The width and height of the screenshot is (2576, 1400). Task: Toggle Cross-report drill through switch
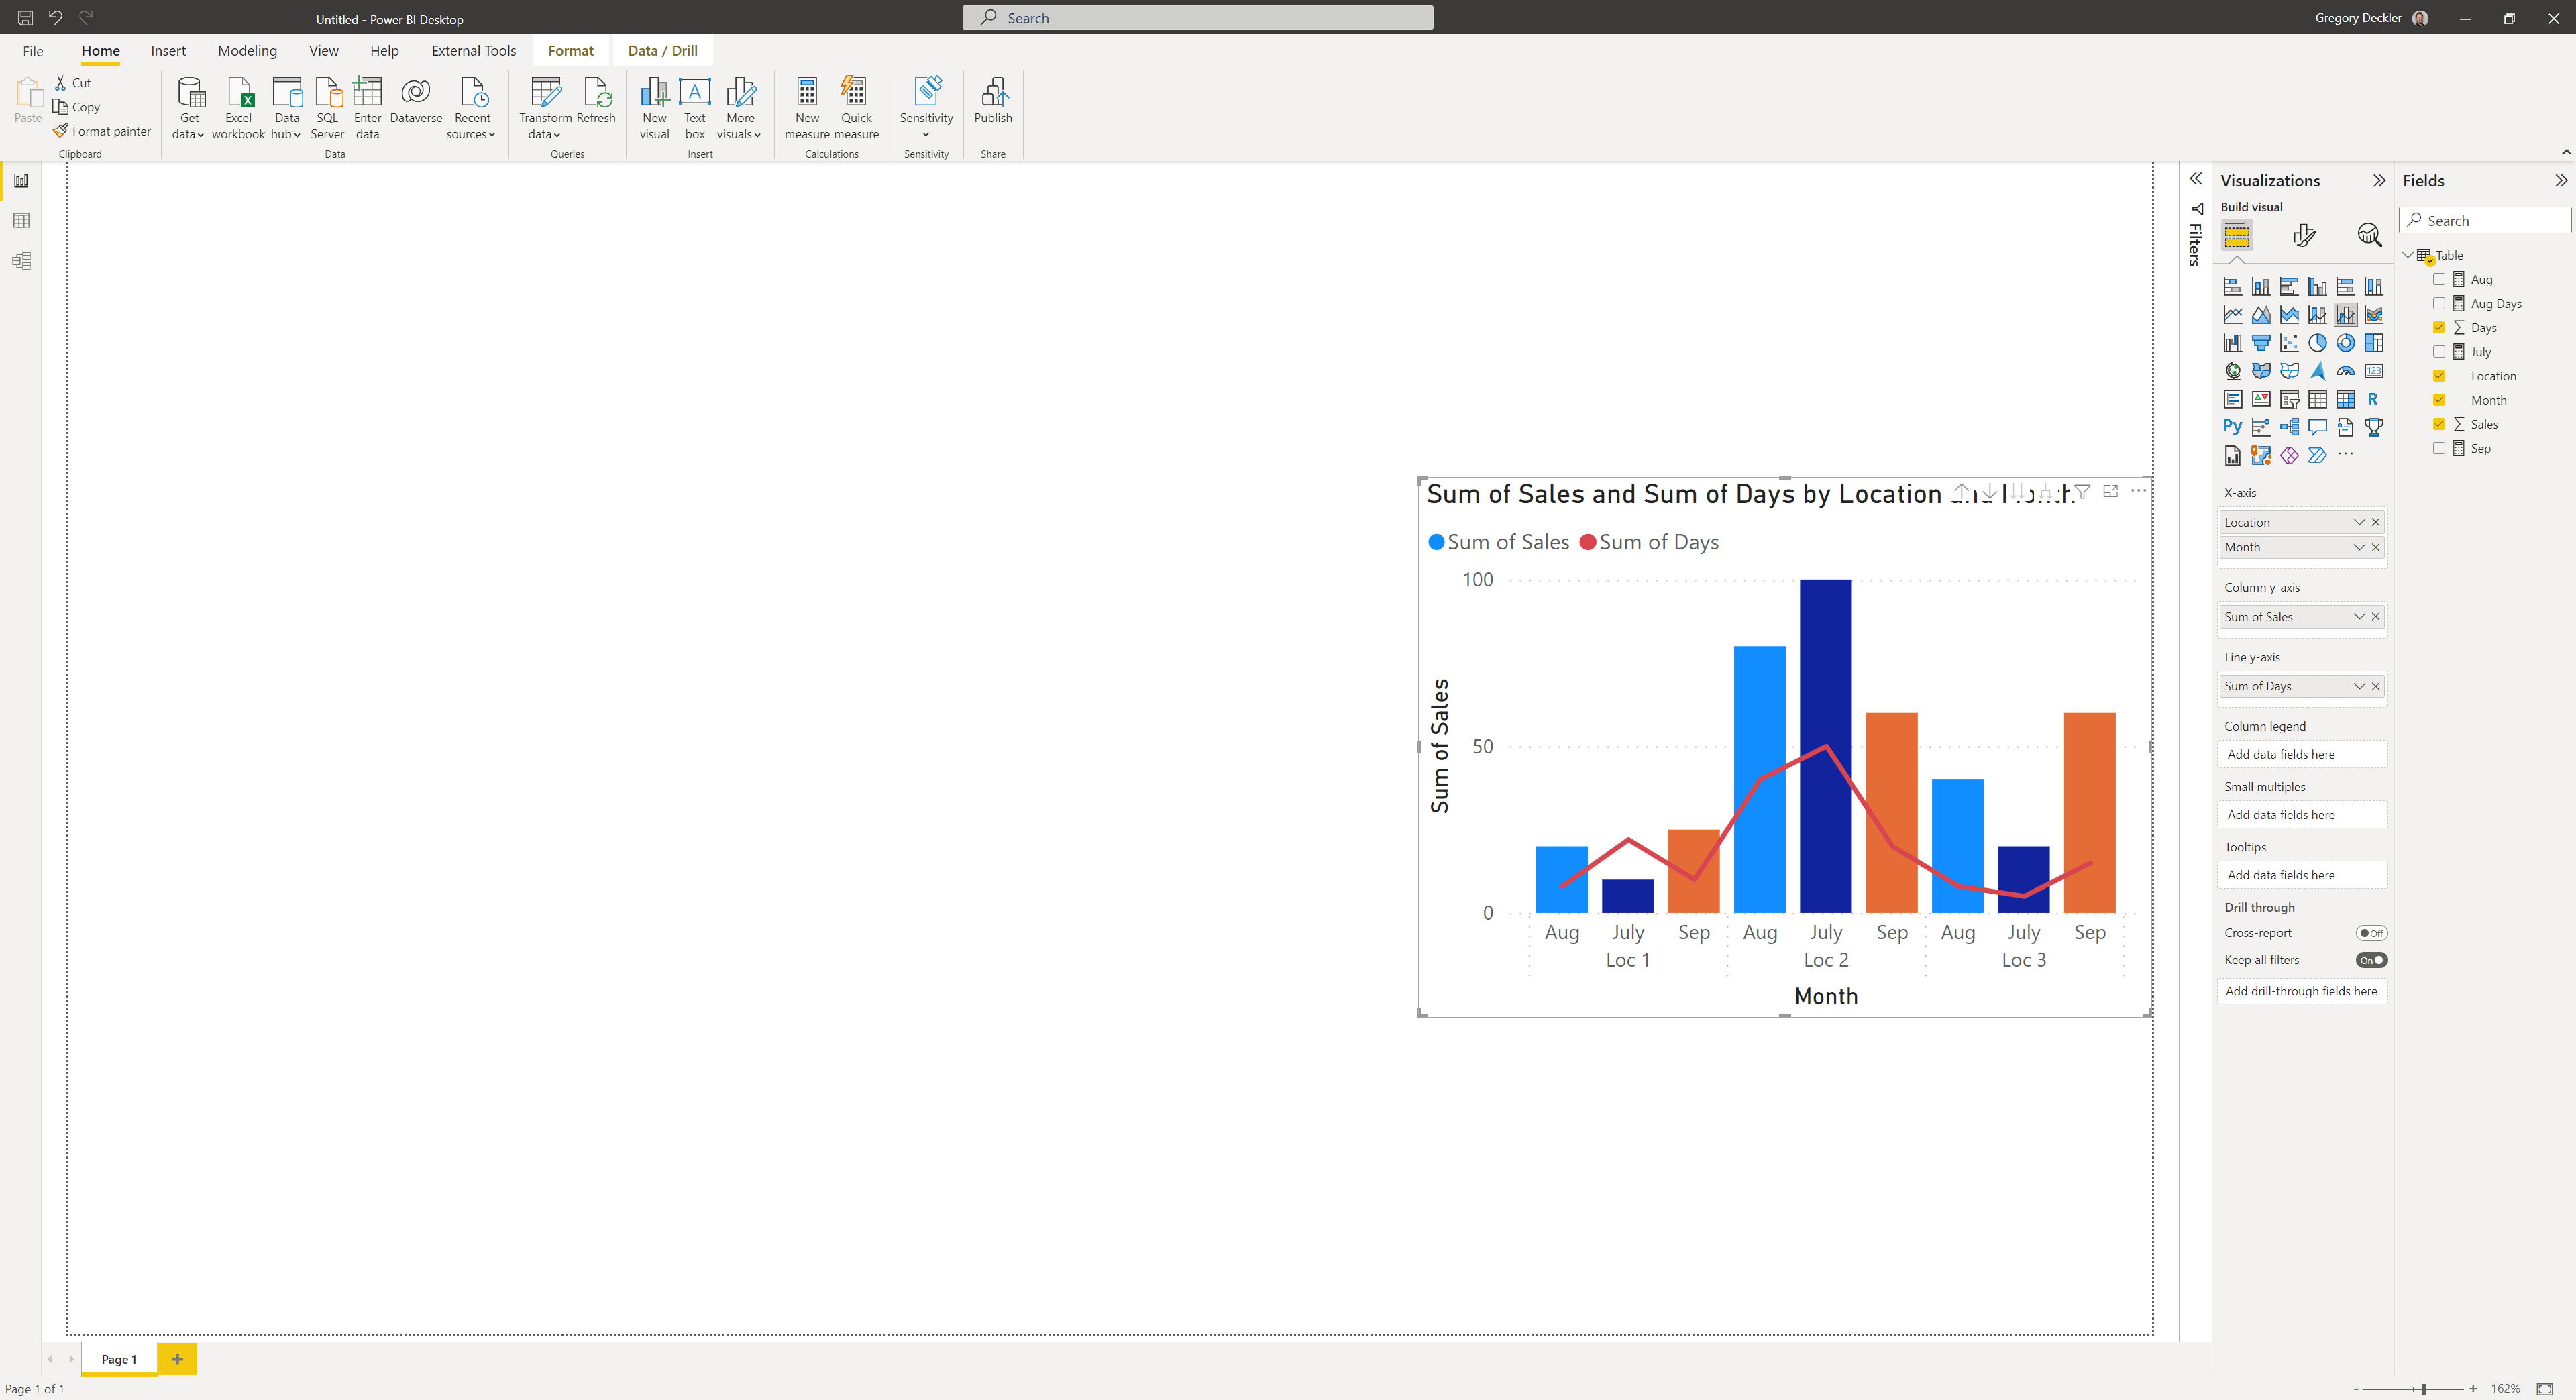(2371, 933)
